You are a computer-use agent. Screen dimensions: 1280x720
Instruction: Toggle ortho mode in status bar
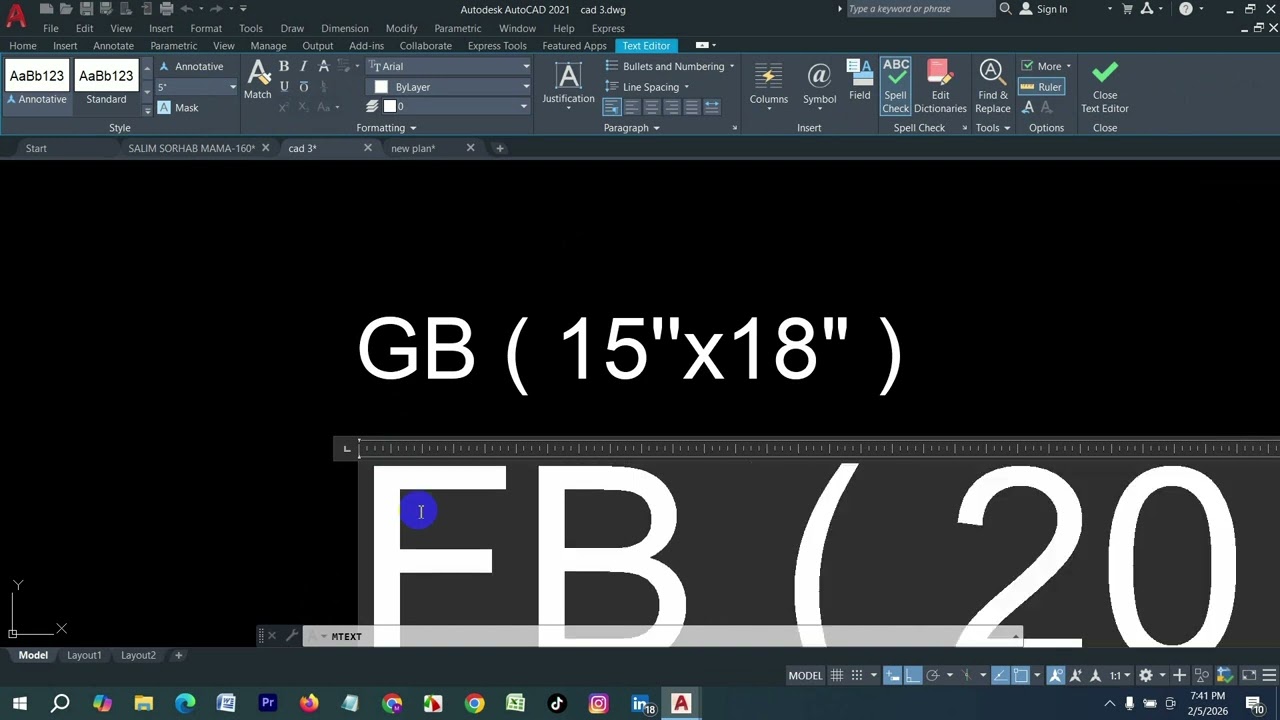pyautogui.click(x=912, y=676)
